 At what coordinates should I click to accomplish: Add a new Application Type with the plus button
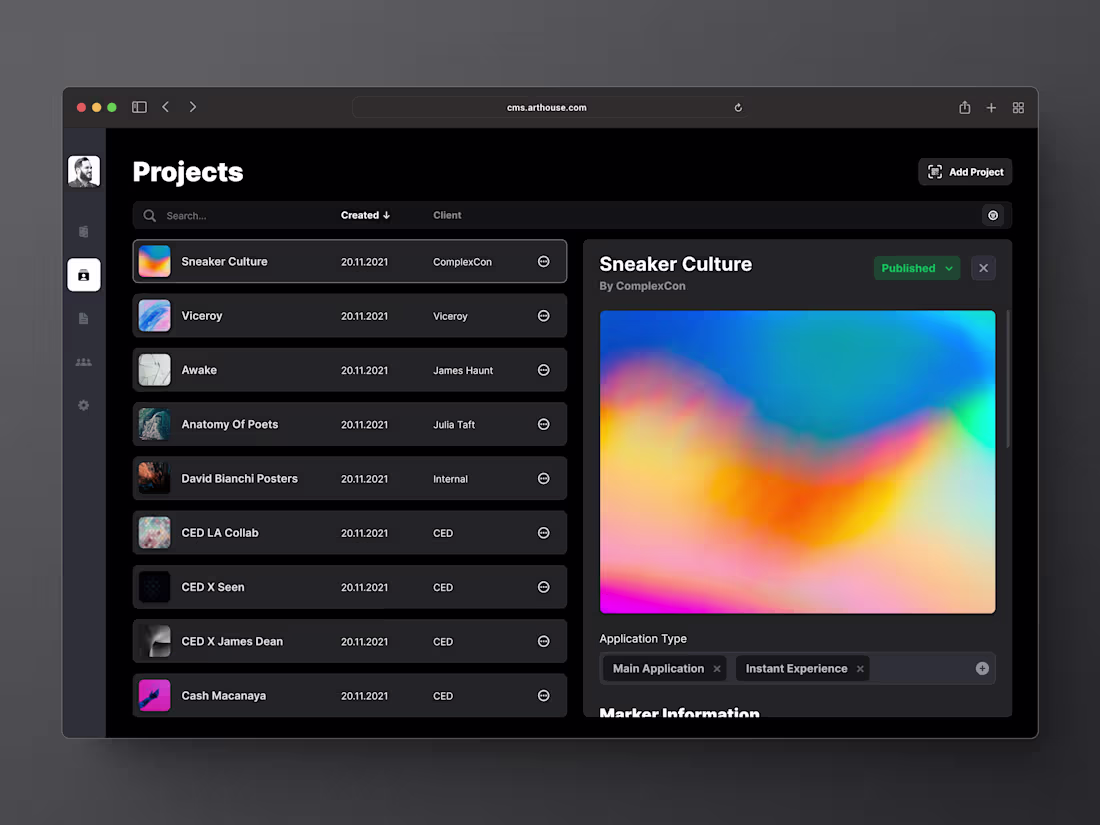[x=981, y=668]
